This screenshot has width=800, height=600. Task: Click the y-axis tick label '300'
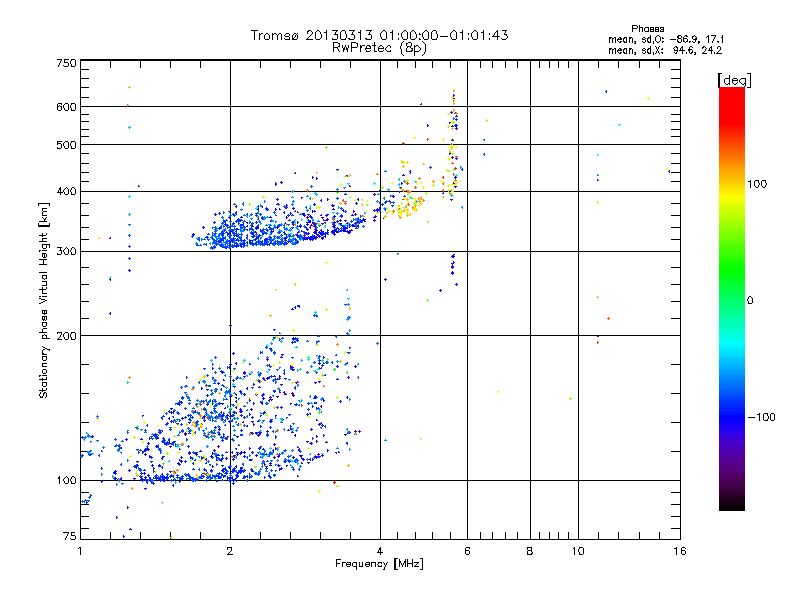(66, 252)
